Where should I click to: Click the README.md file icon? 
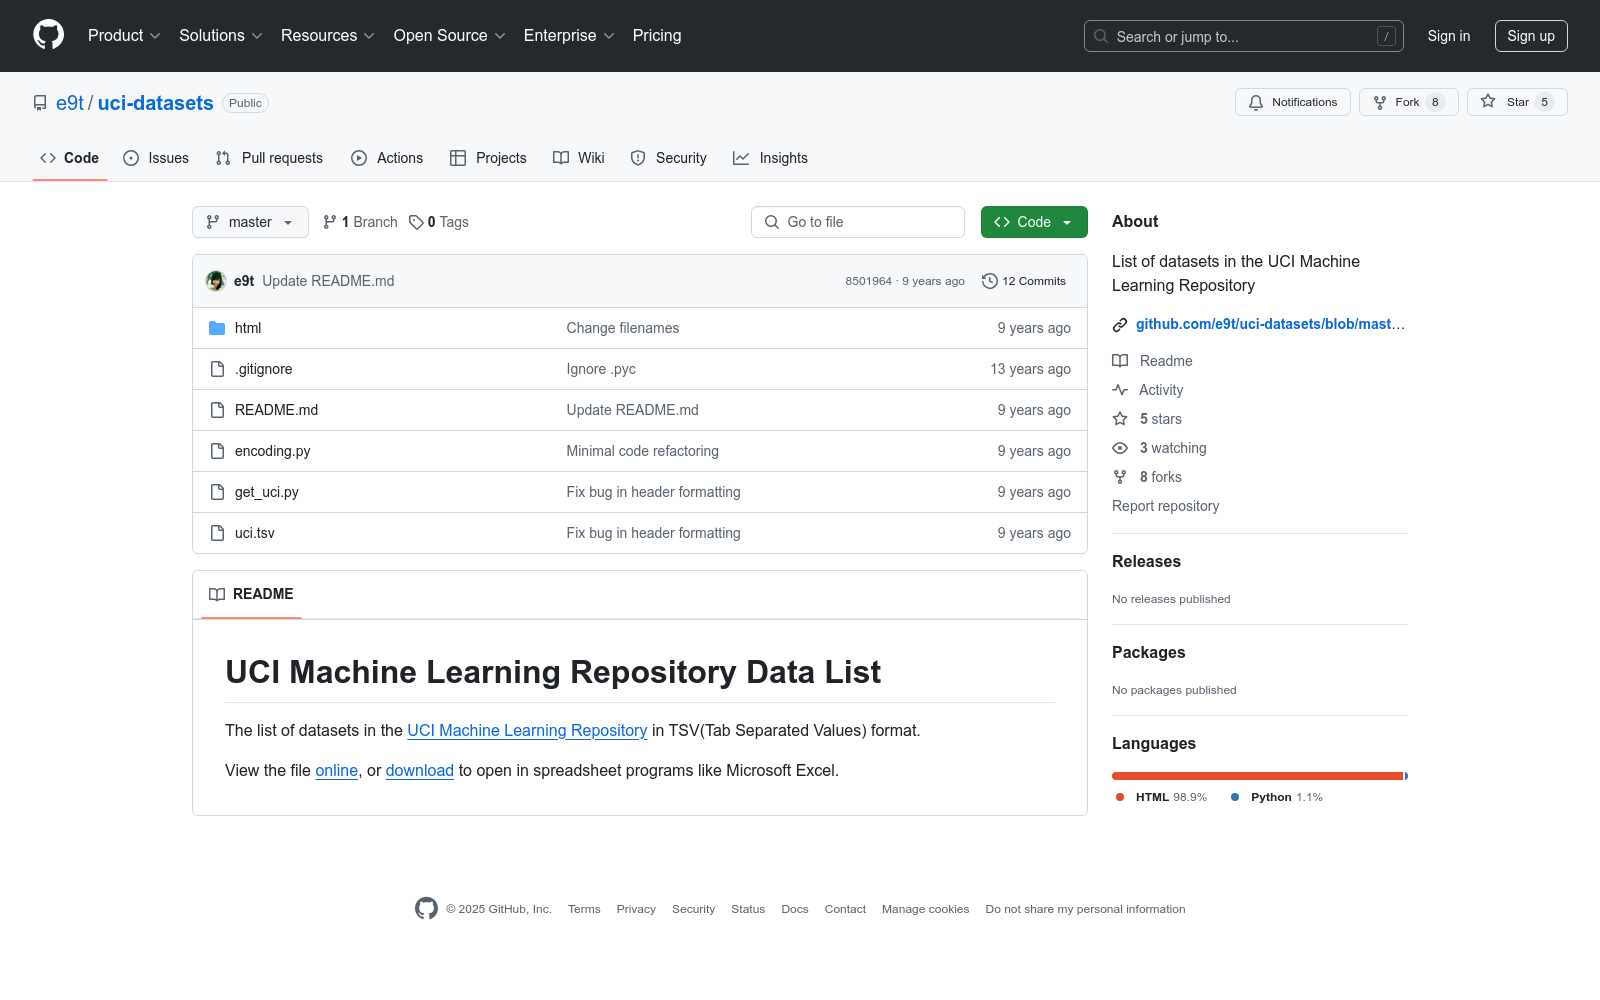tap(217, 410)
